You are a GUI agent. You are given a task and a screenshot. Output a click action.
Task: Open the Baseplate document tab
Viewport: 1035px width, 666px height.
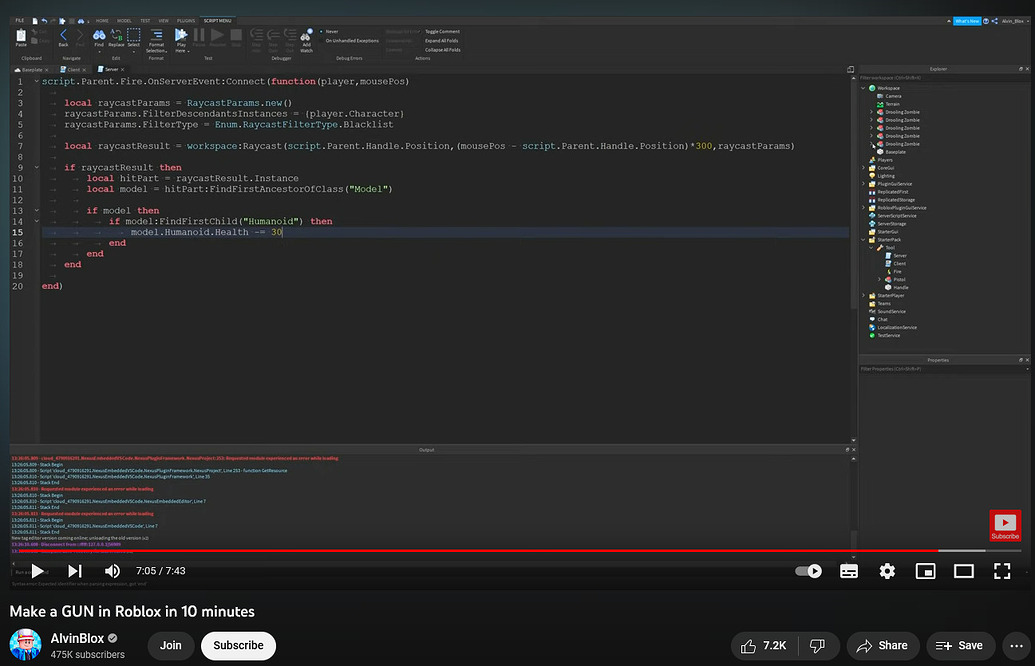click(31, 69)
